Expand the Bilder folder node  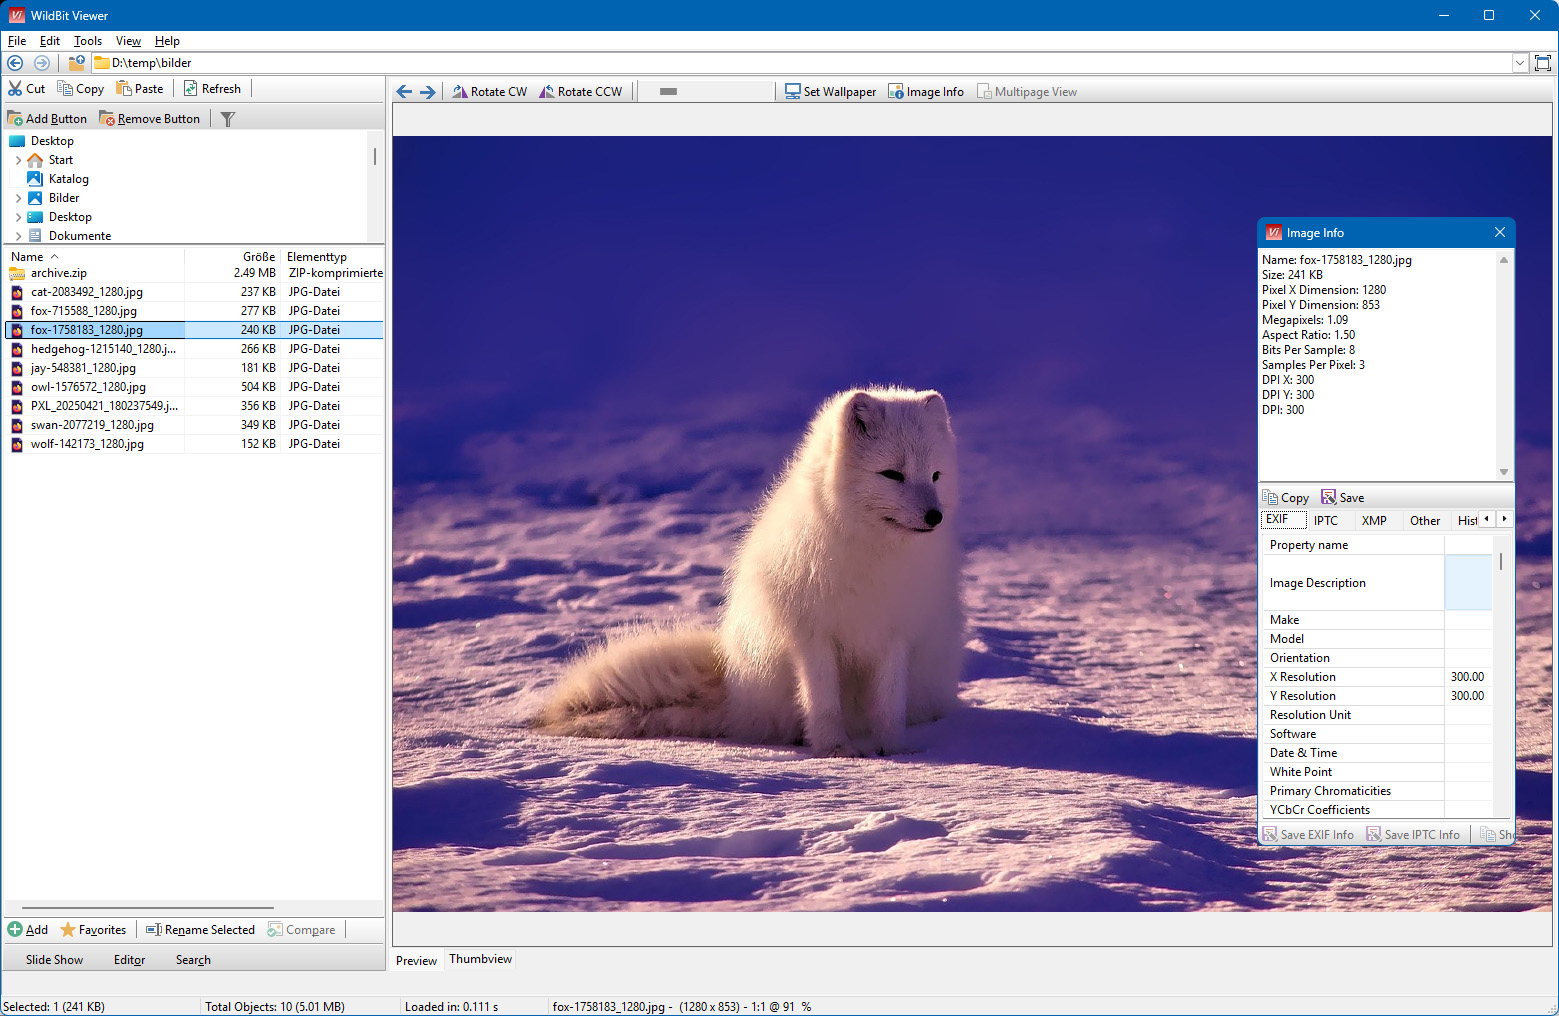pos(18,198)
